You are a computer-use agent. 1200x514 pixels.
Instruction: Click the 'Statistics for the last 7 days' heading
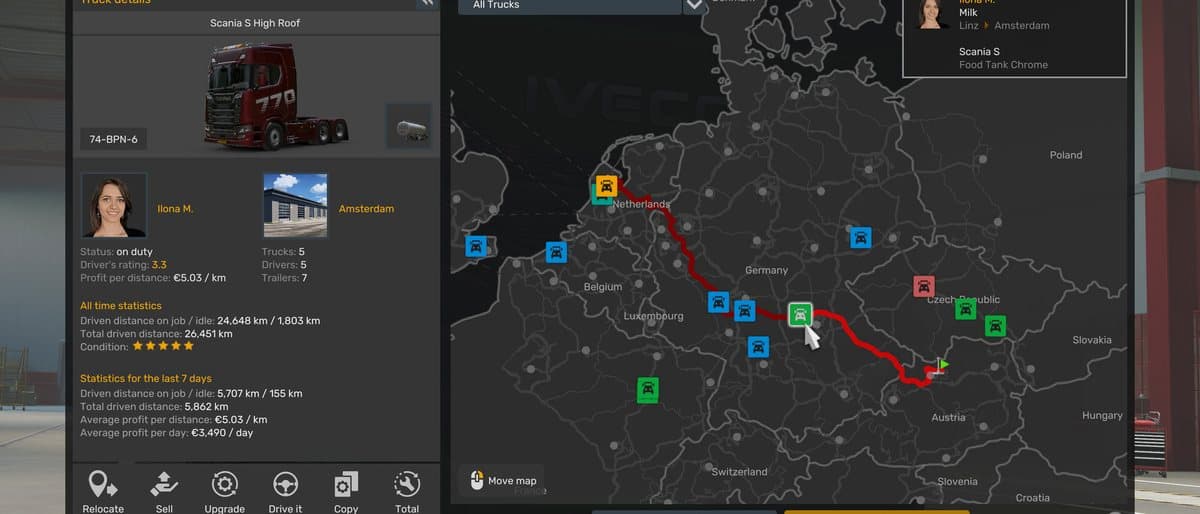(x=146, y=379)
